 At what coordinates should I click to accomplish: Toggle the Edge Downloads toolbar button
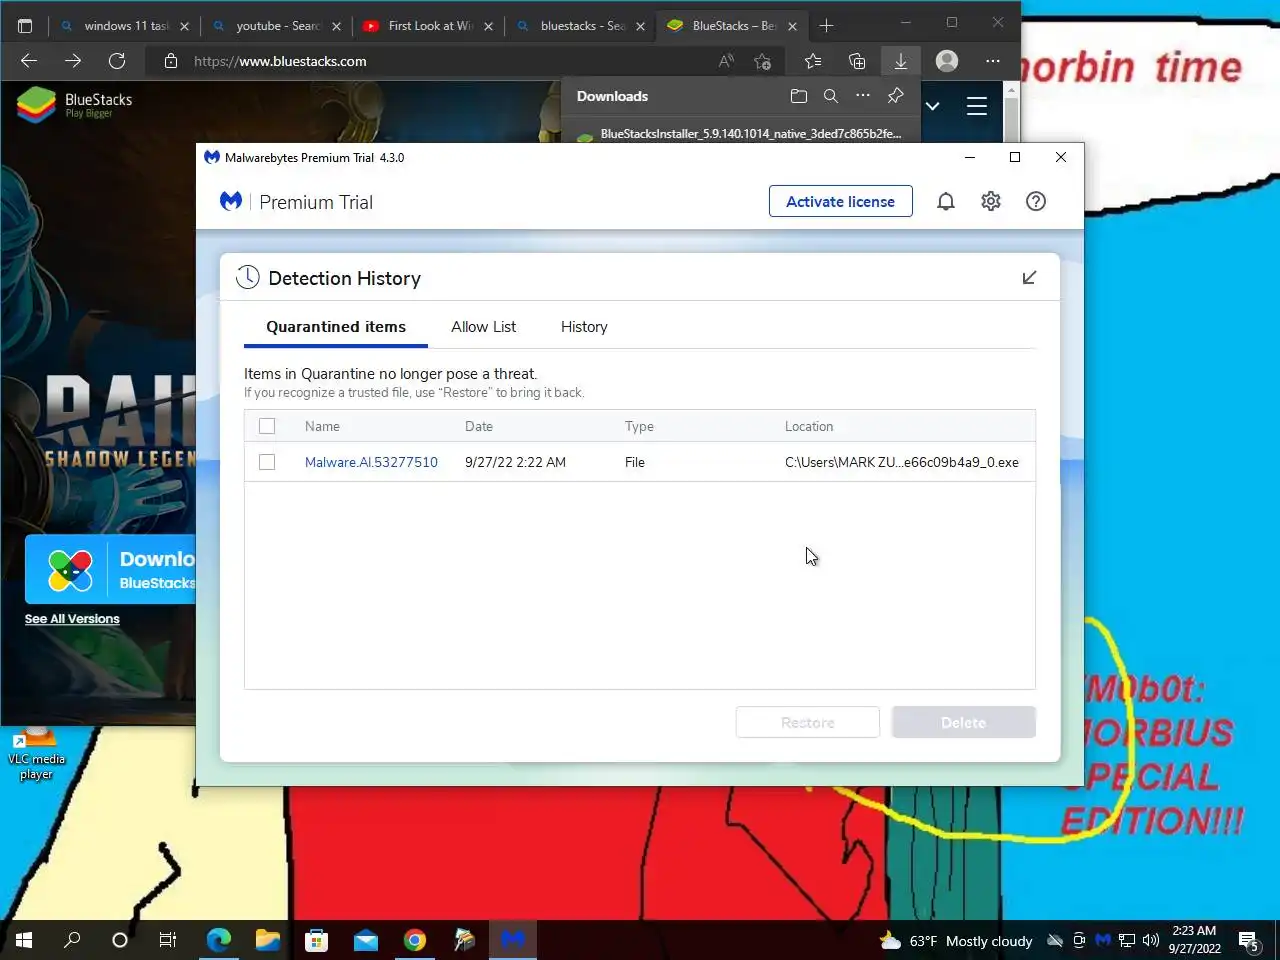click(901, 61)
